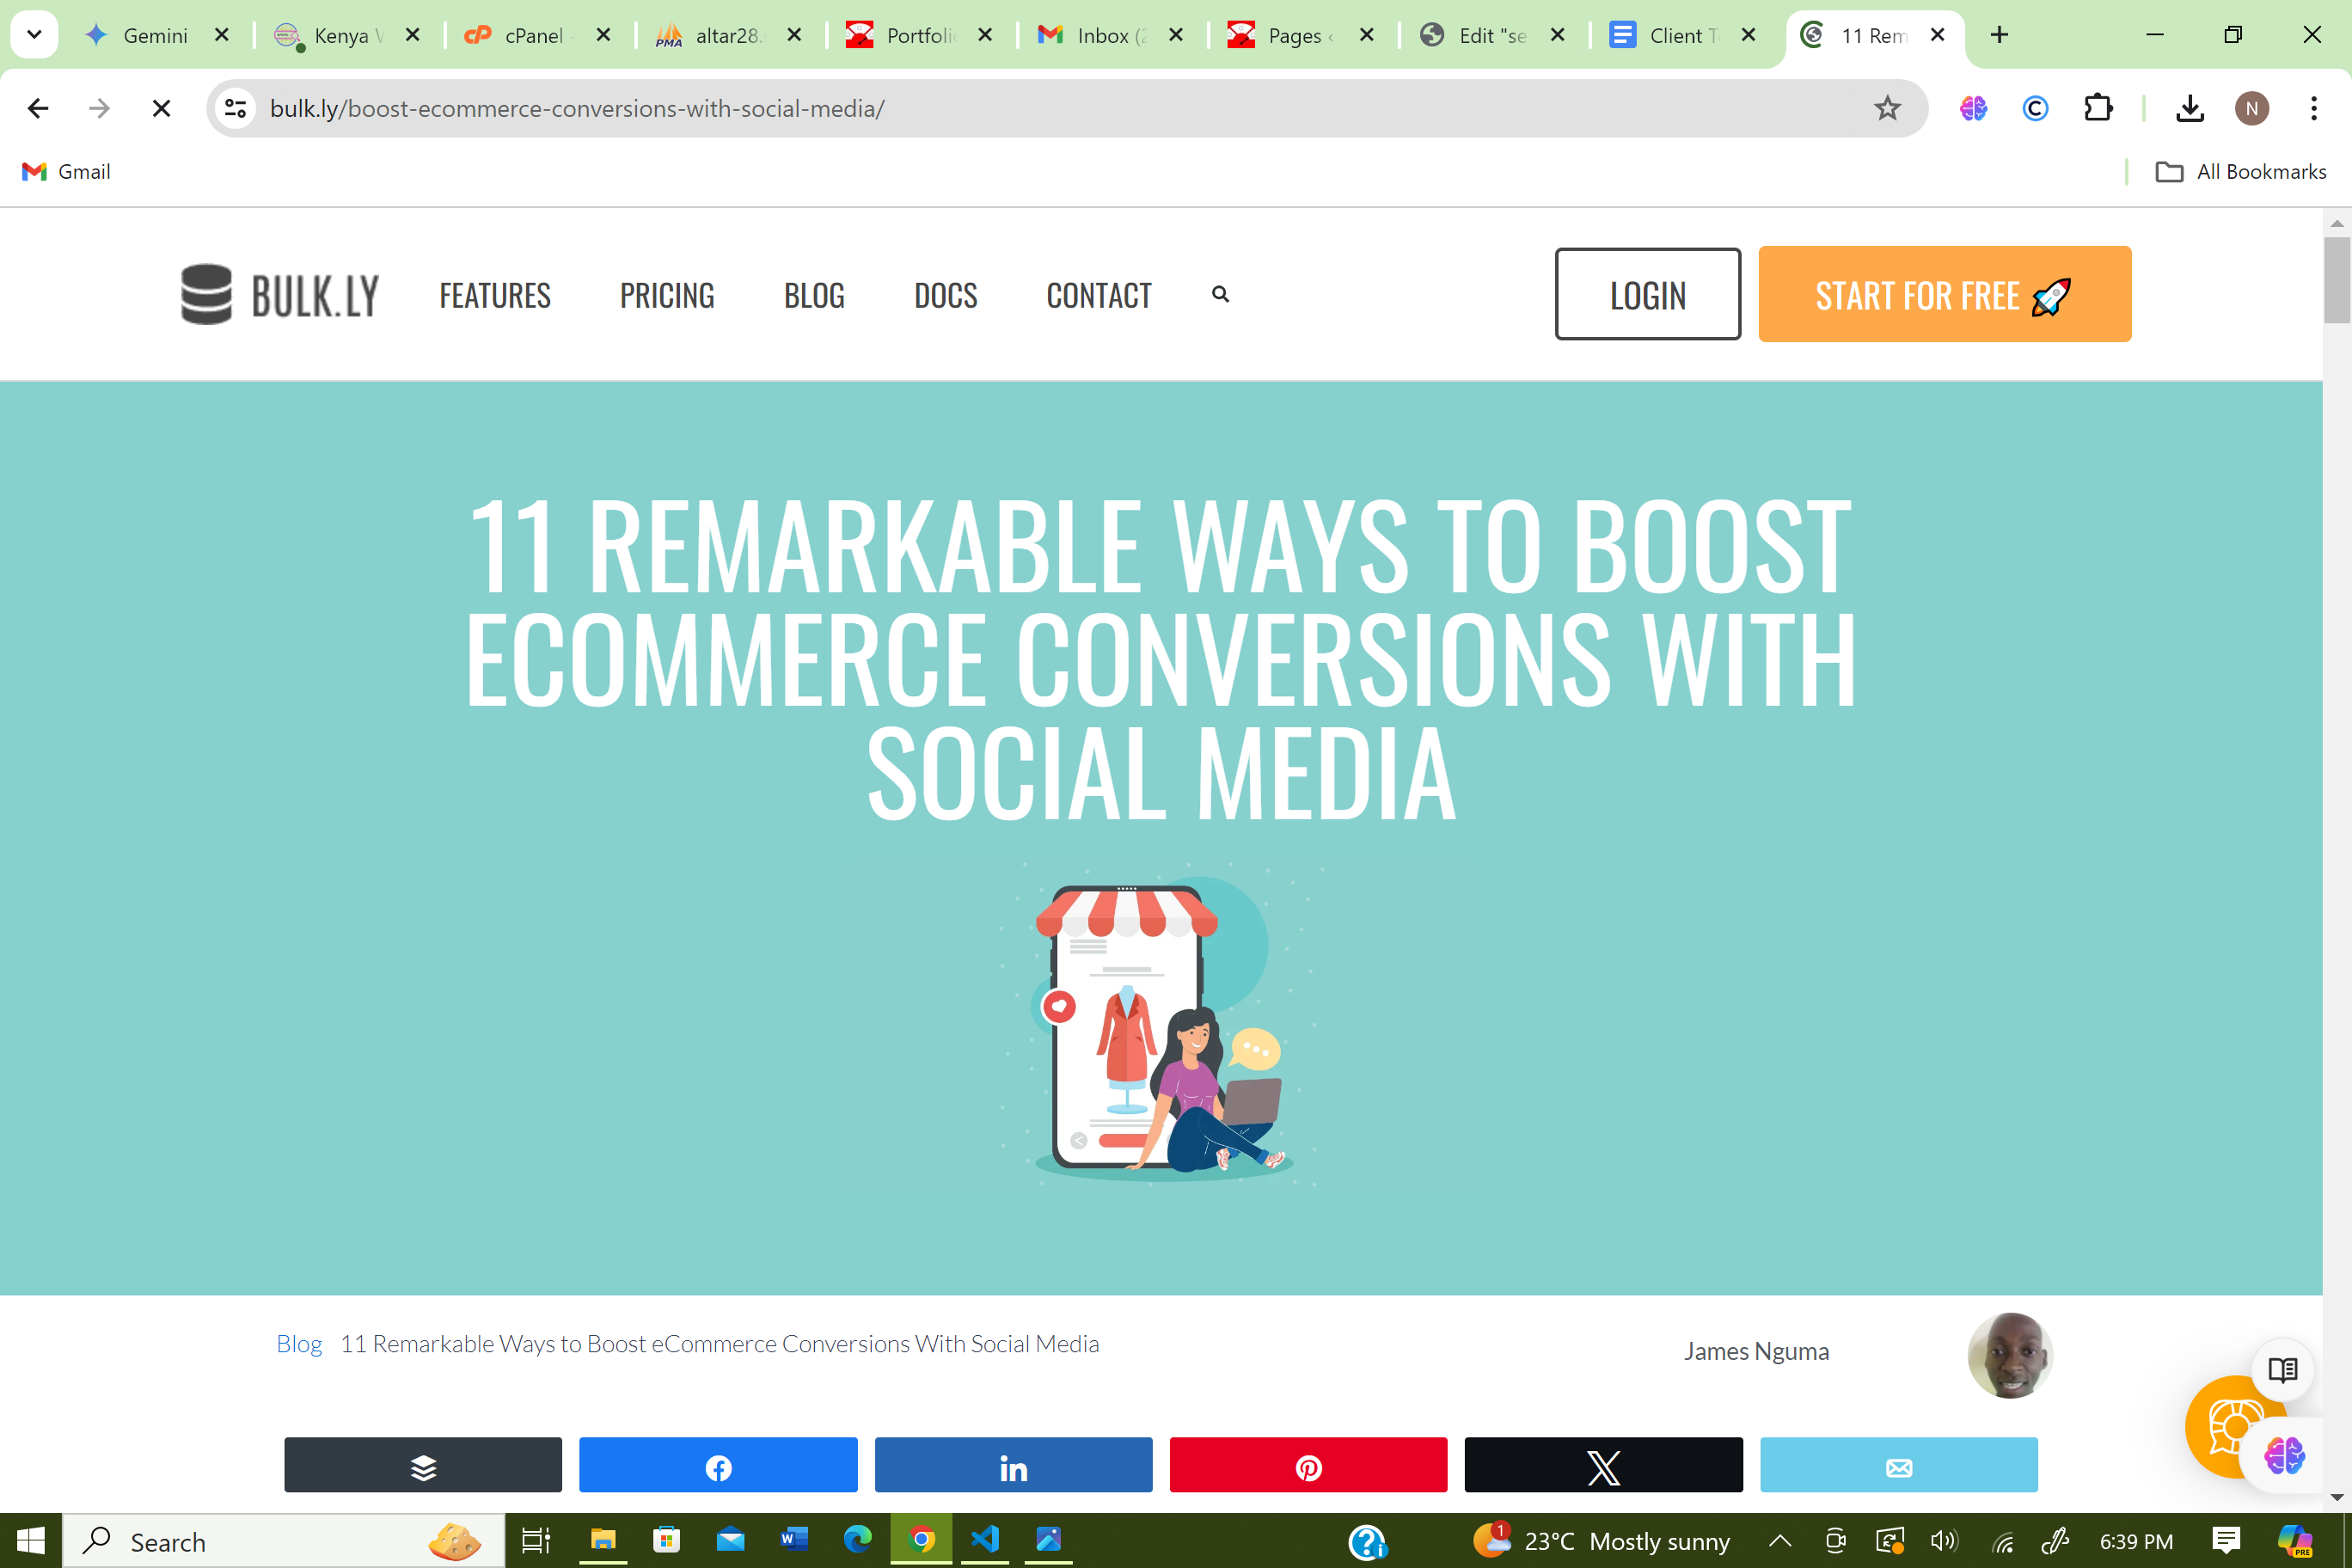Click the Pinterest share button
Screen dimensions: 2352x1568
pos(1308,1466)
